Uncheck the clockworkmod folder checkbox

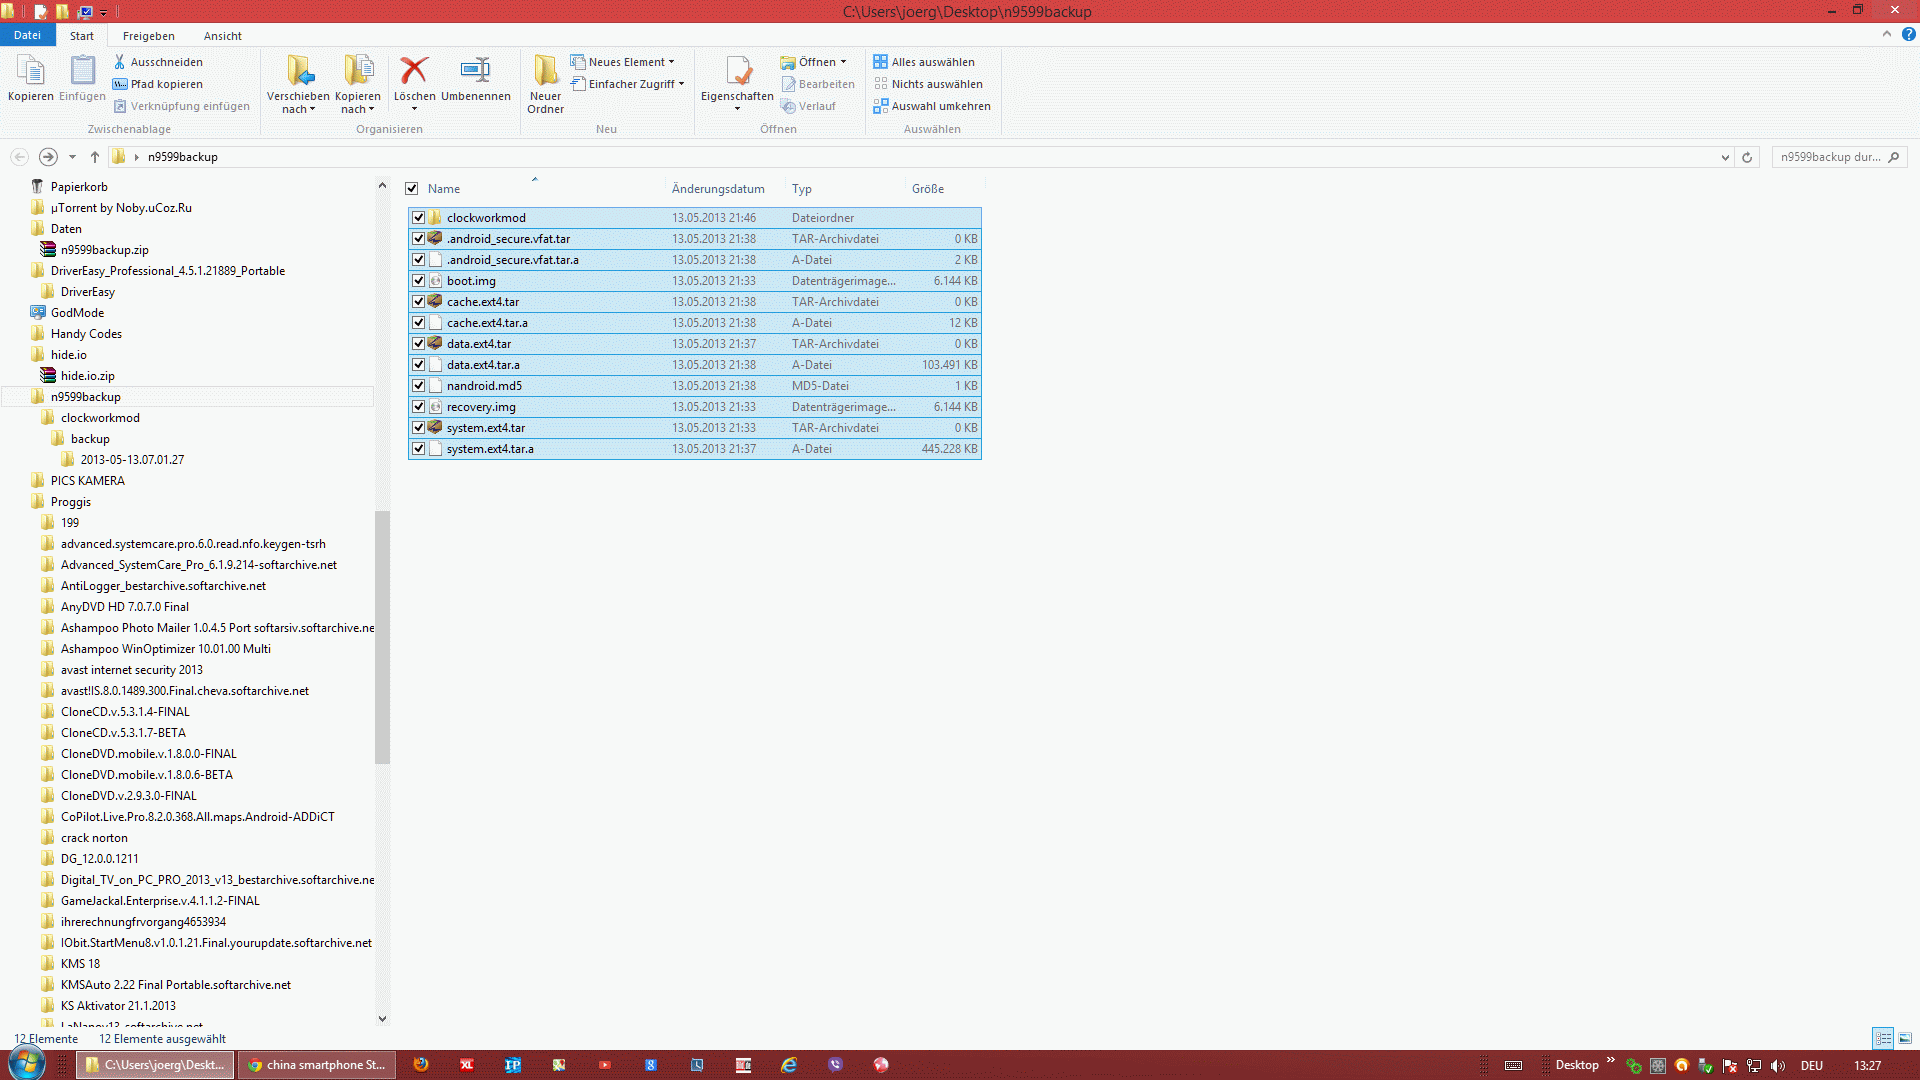[x=419, y=218]
